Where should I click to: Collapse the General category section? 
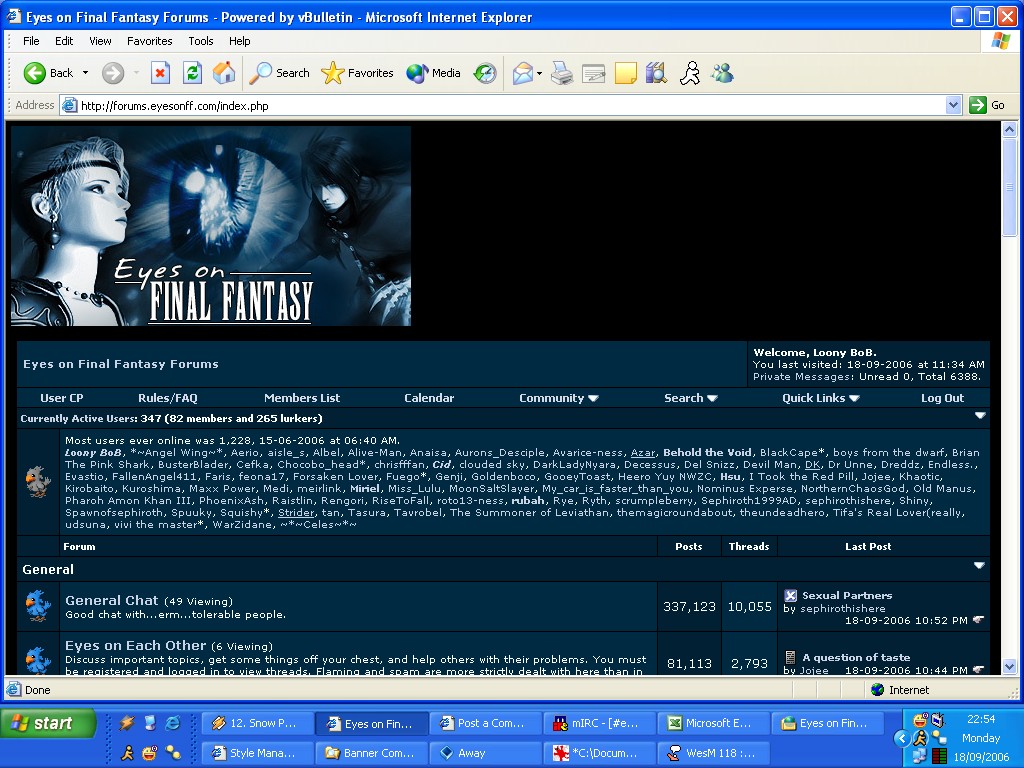(x=979, y=566)
